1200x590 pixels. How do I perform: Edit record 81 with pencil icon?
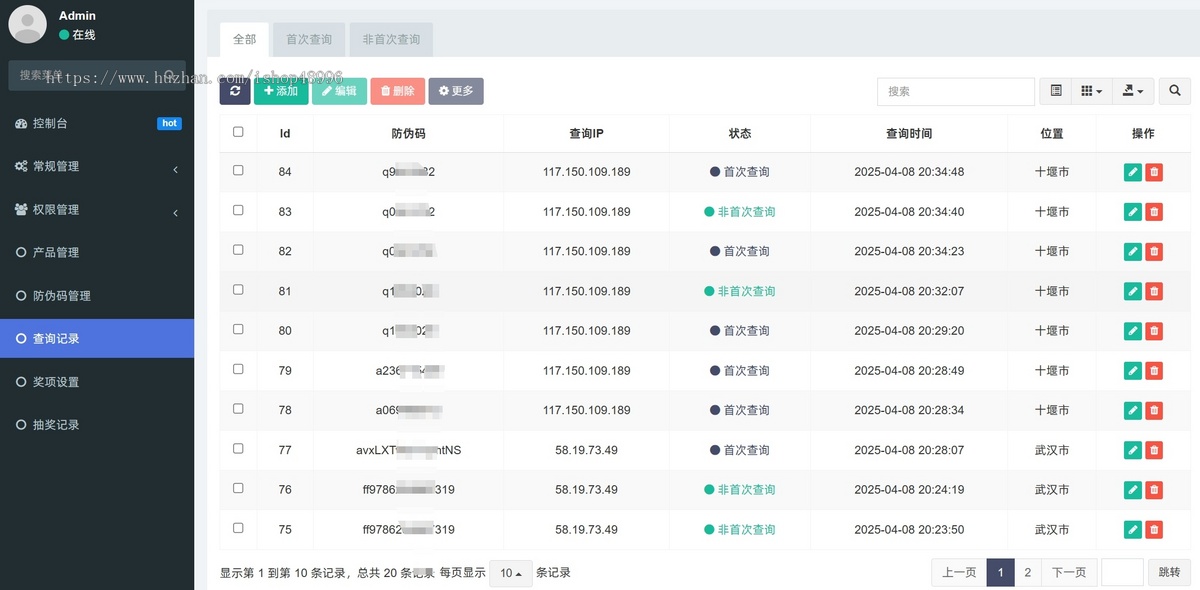1132,291
